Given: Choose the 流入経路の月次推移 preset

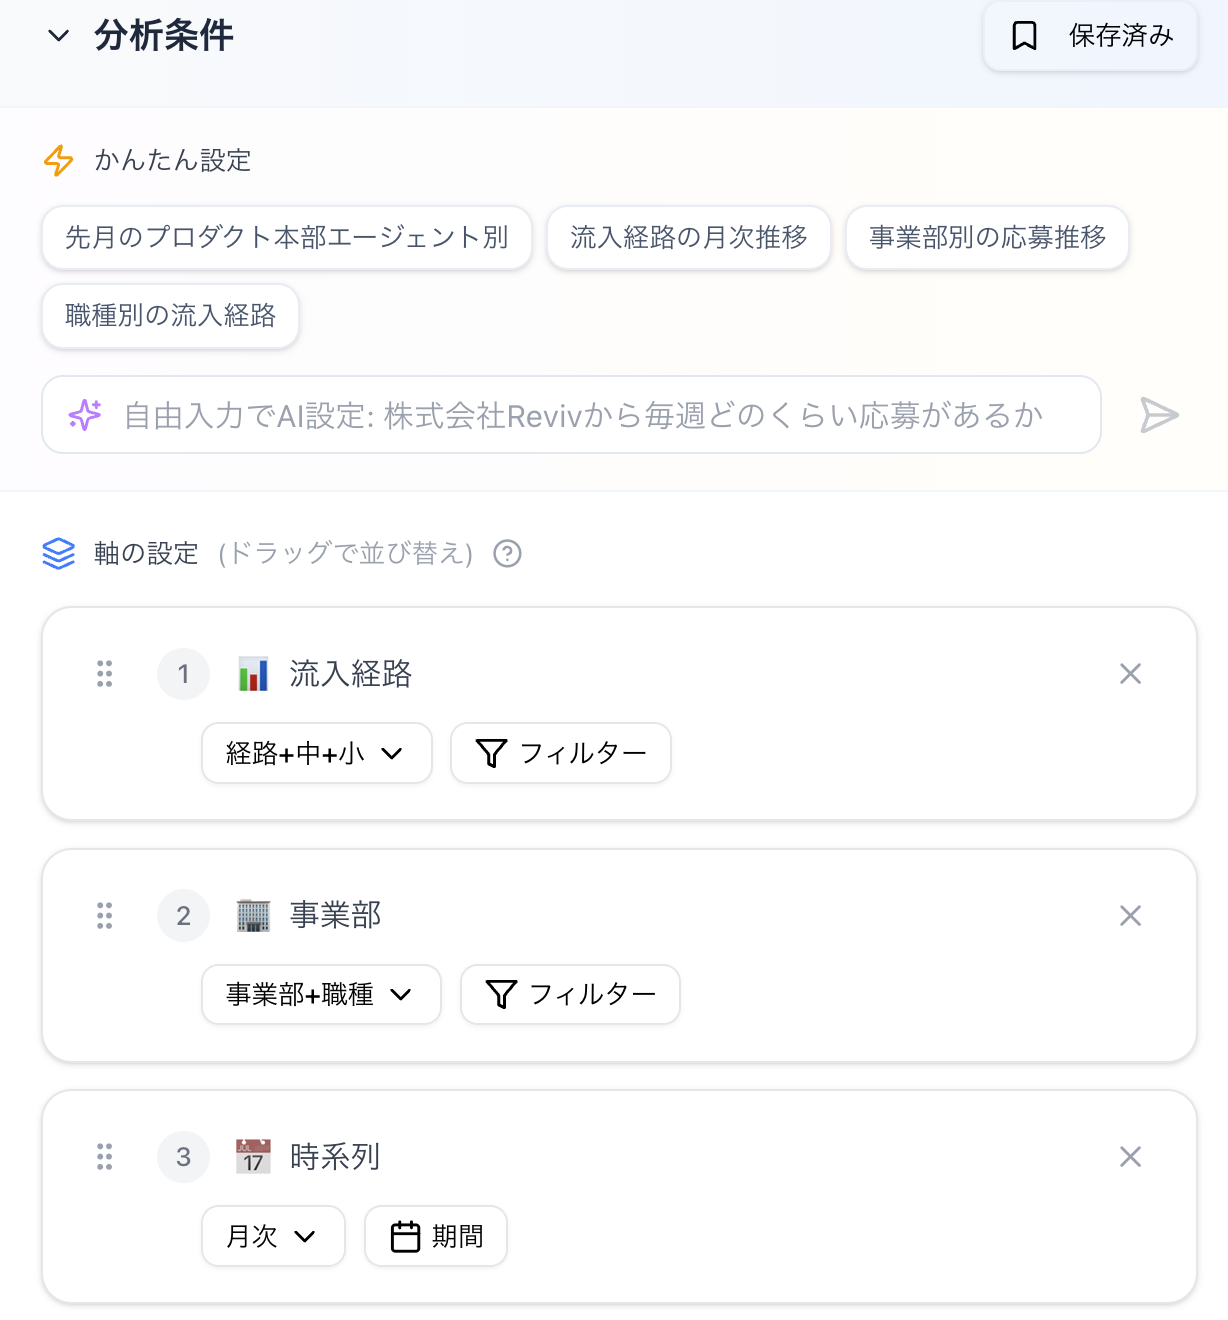Looking at the screenshot, I should [x=689, y=238].
